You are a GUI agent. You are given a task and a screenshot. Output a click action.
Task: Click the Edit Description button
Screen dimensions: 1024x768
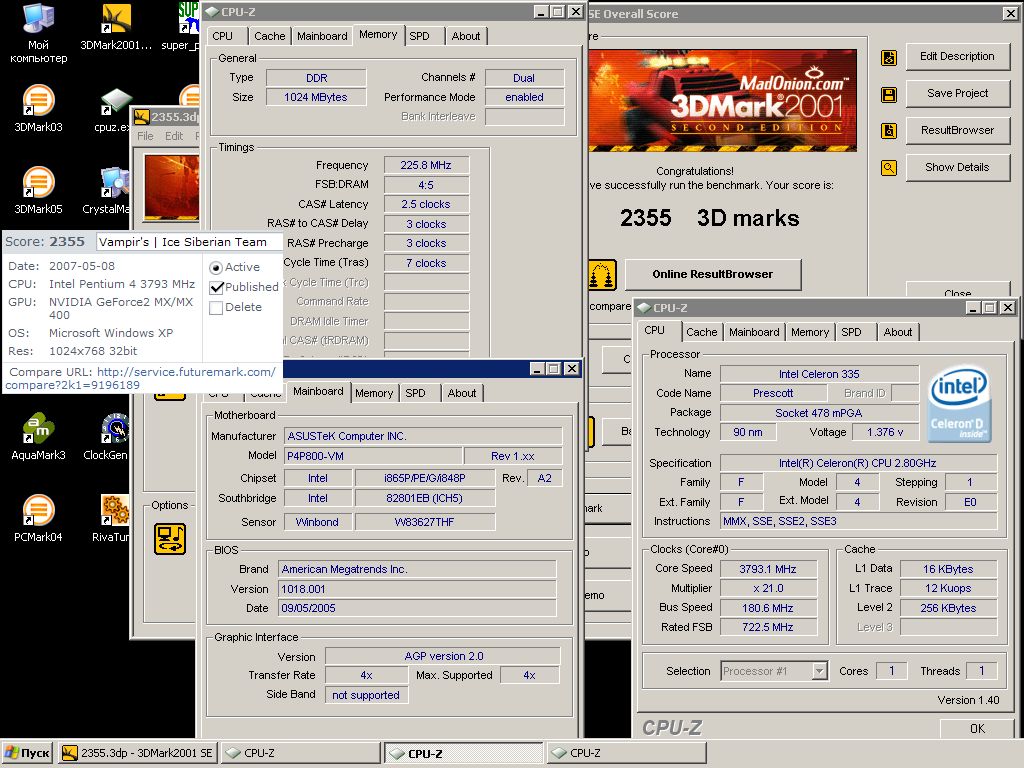957,57
